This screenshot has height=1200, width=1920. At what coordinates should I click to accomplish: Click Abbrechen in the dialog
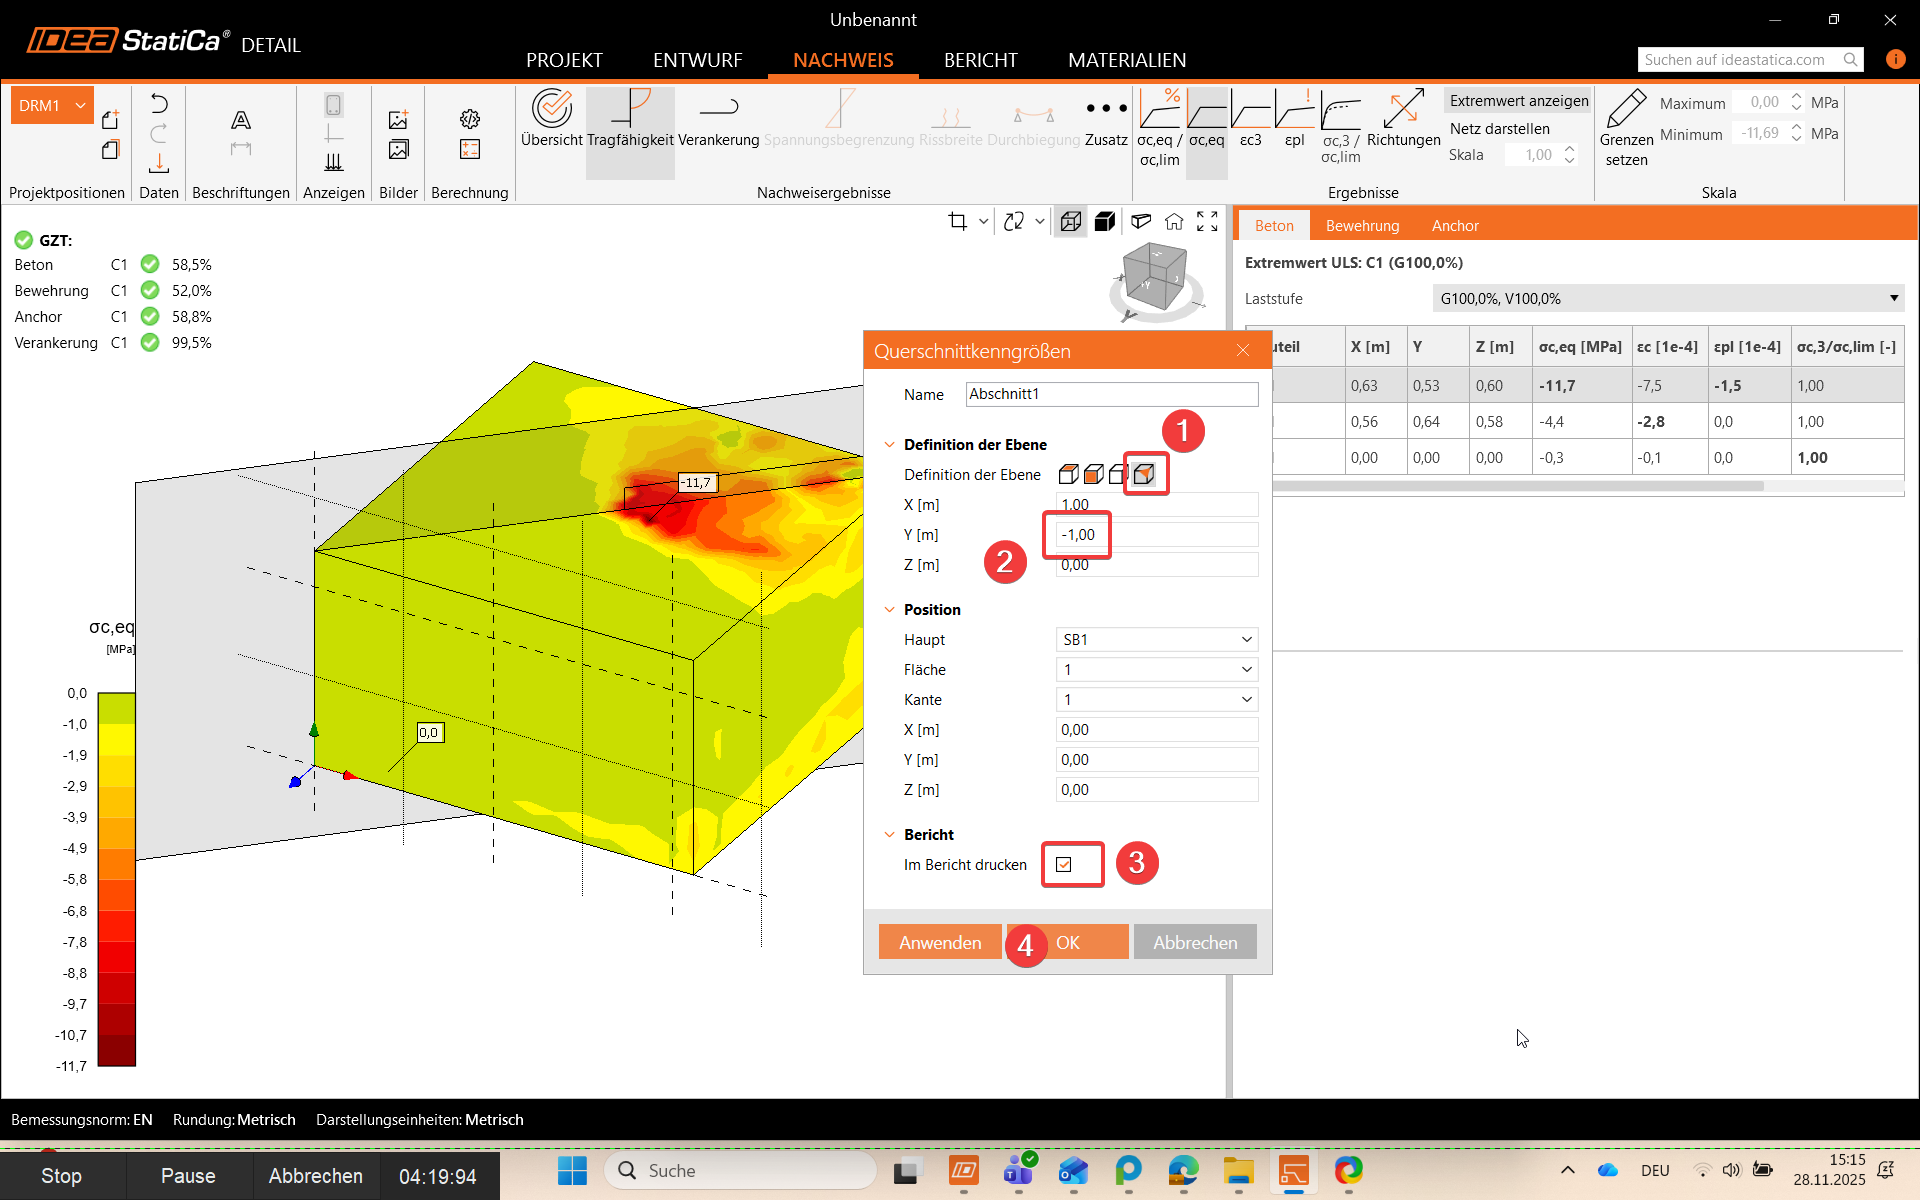click(1194, 942)
